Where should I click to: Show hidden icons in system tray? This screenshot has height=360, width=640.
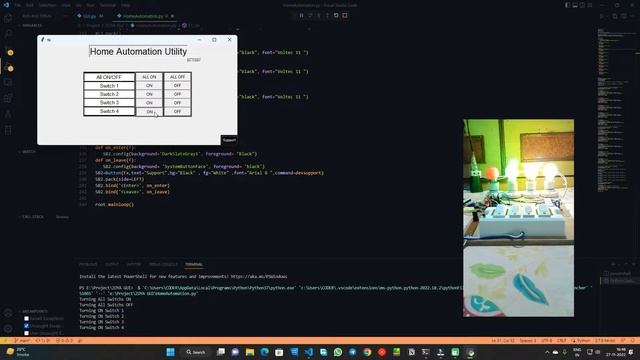tap(547, 352)
